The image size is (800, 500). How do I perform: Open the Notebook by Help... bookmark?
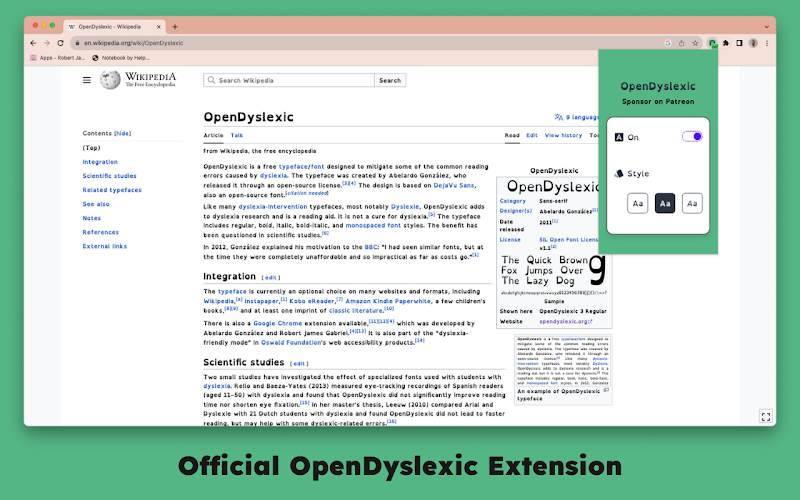click(120, 58)
